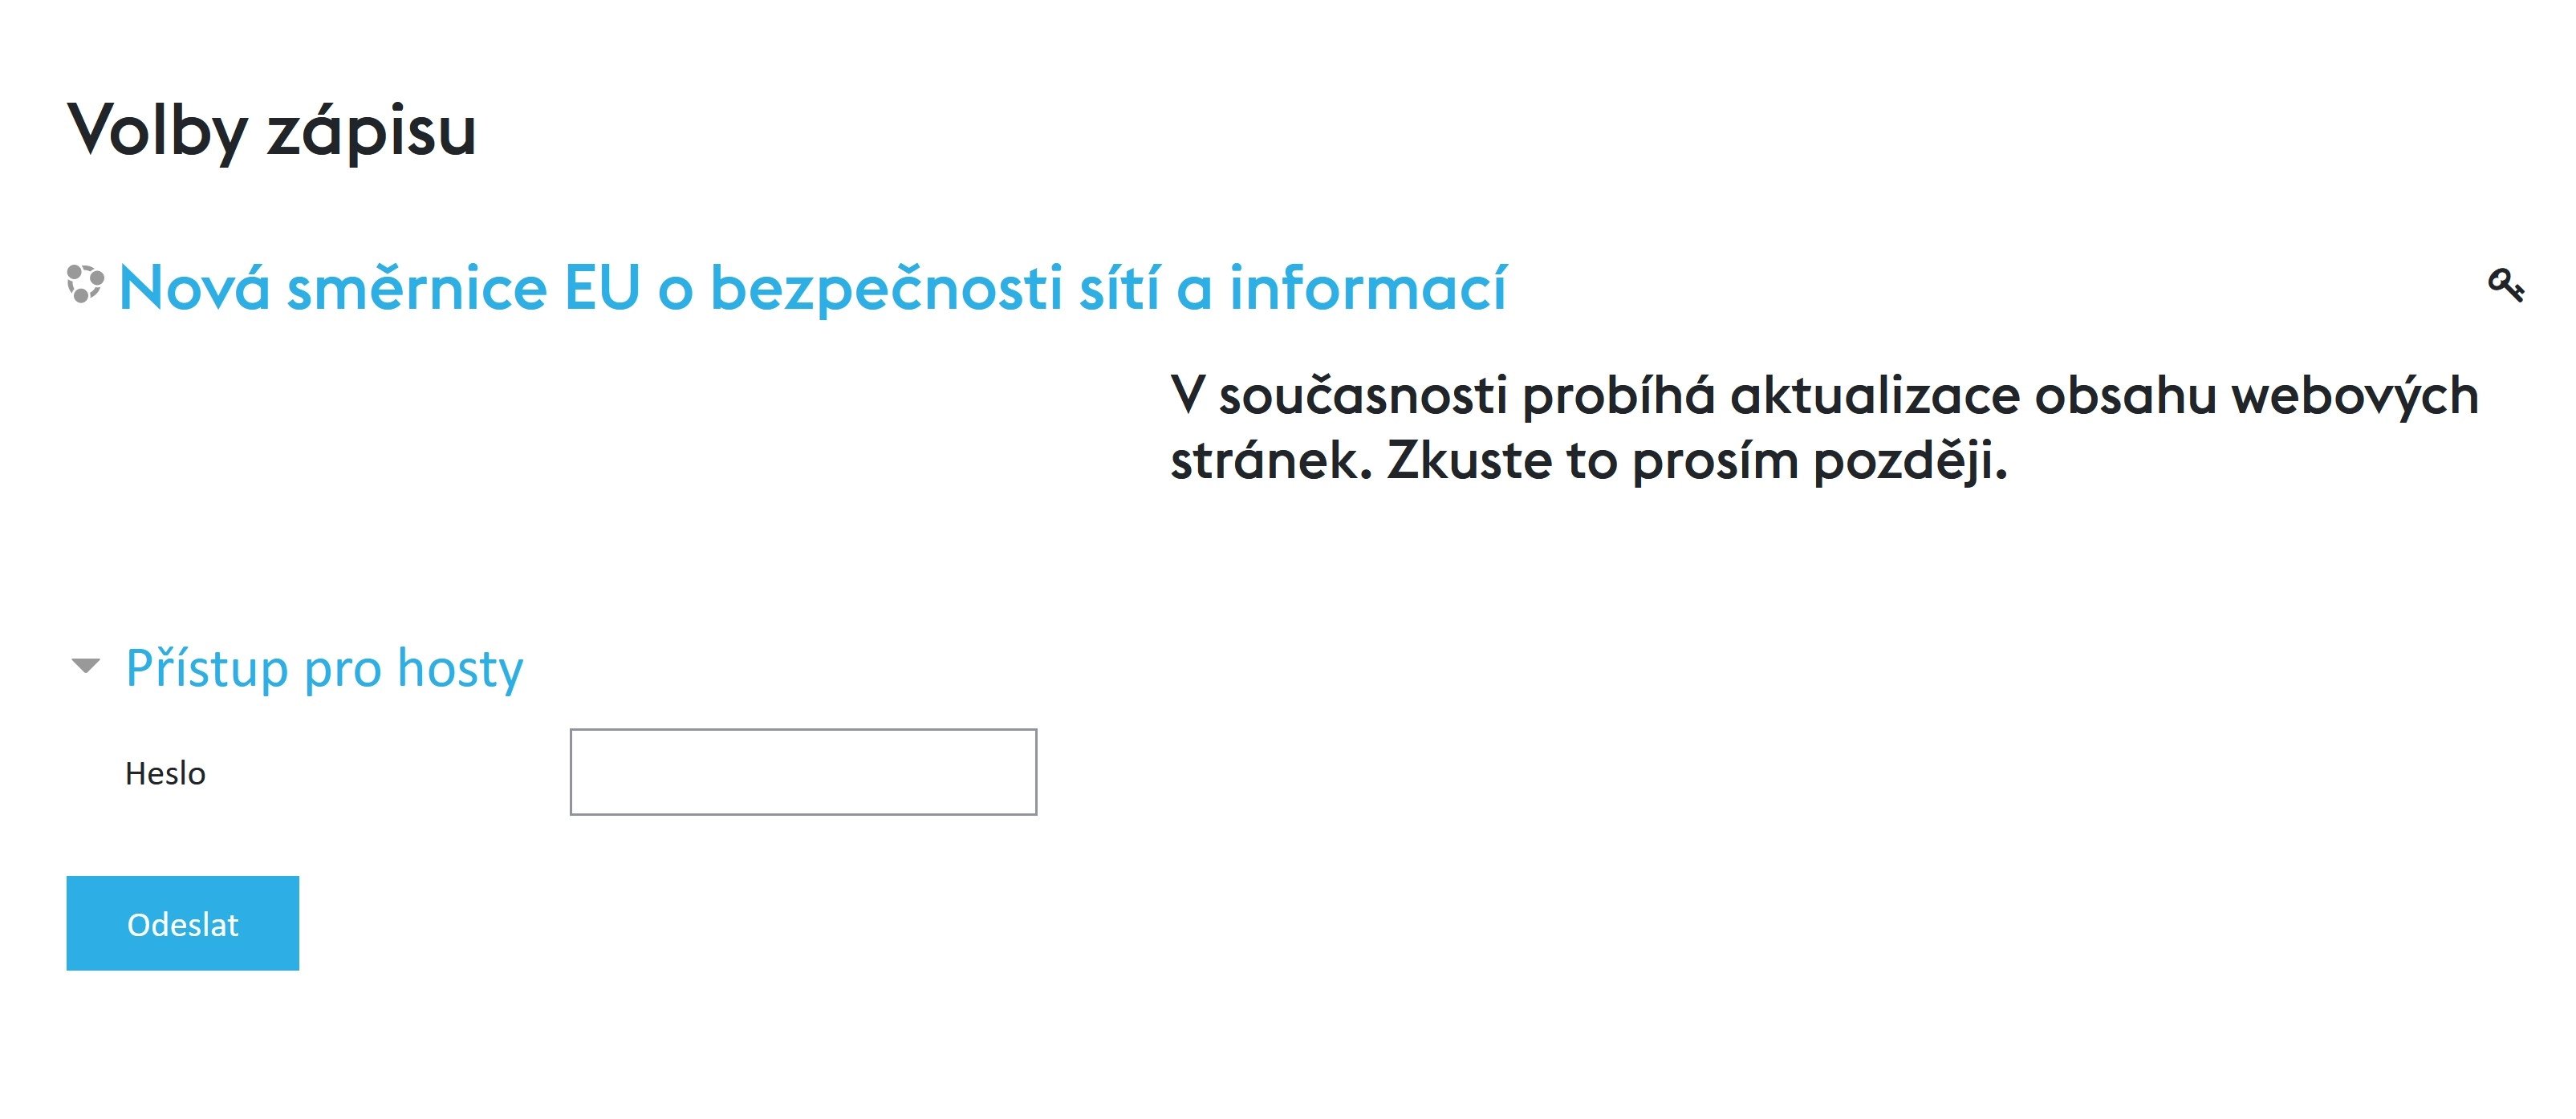The width and height of the screenshot is (2576, 1119).
Task: Focus the Heslo password field
Action: coord(803,772)
